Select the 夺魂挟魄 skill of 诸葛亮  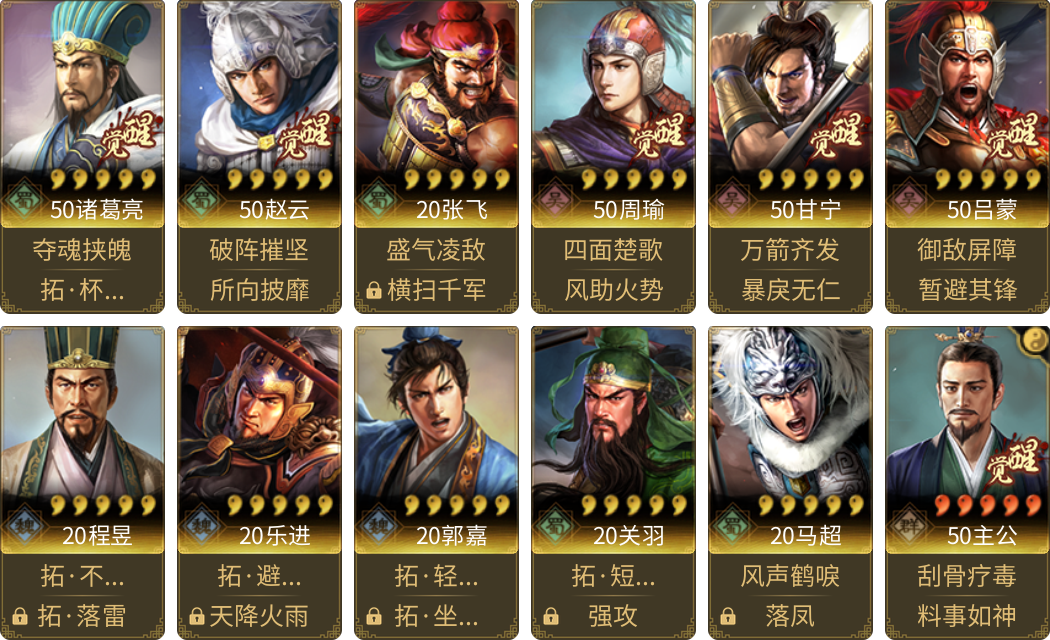82,250
